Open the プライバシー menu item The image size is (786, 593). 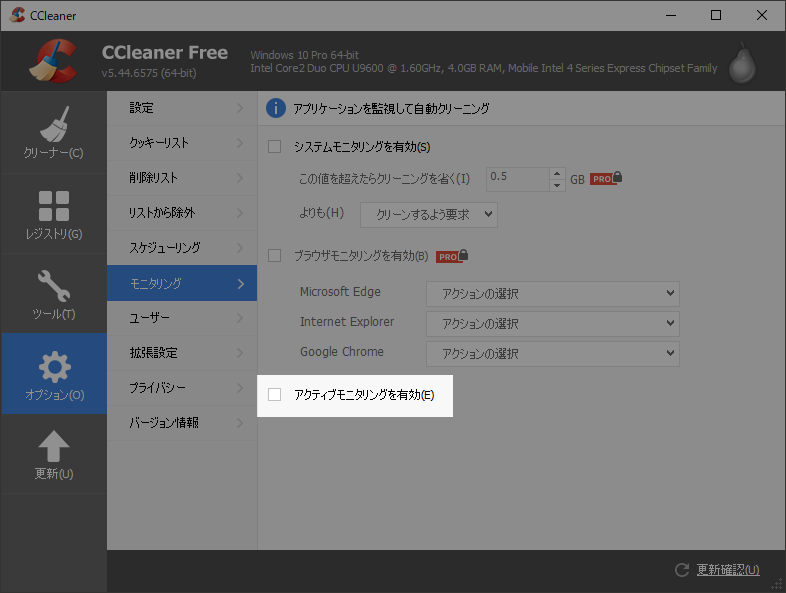pos(182,388)
